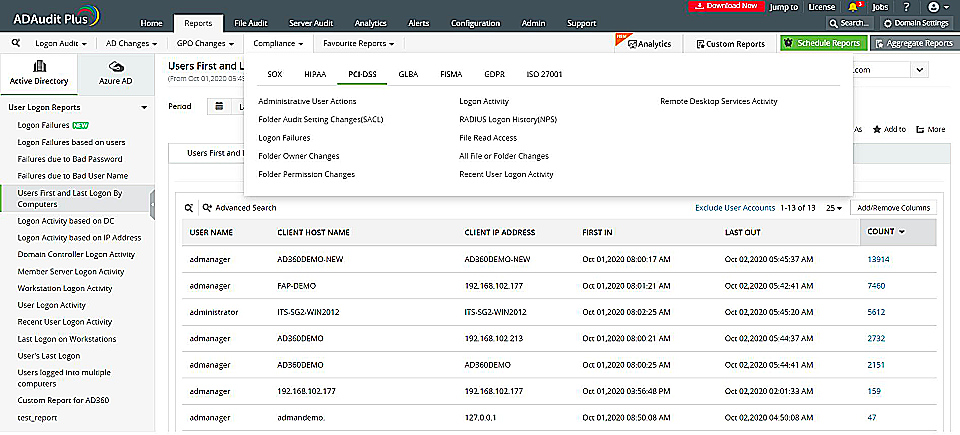Open Alerts tab

419,24
